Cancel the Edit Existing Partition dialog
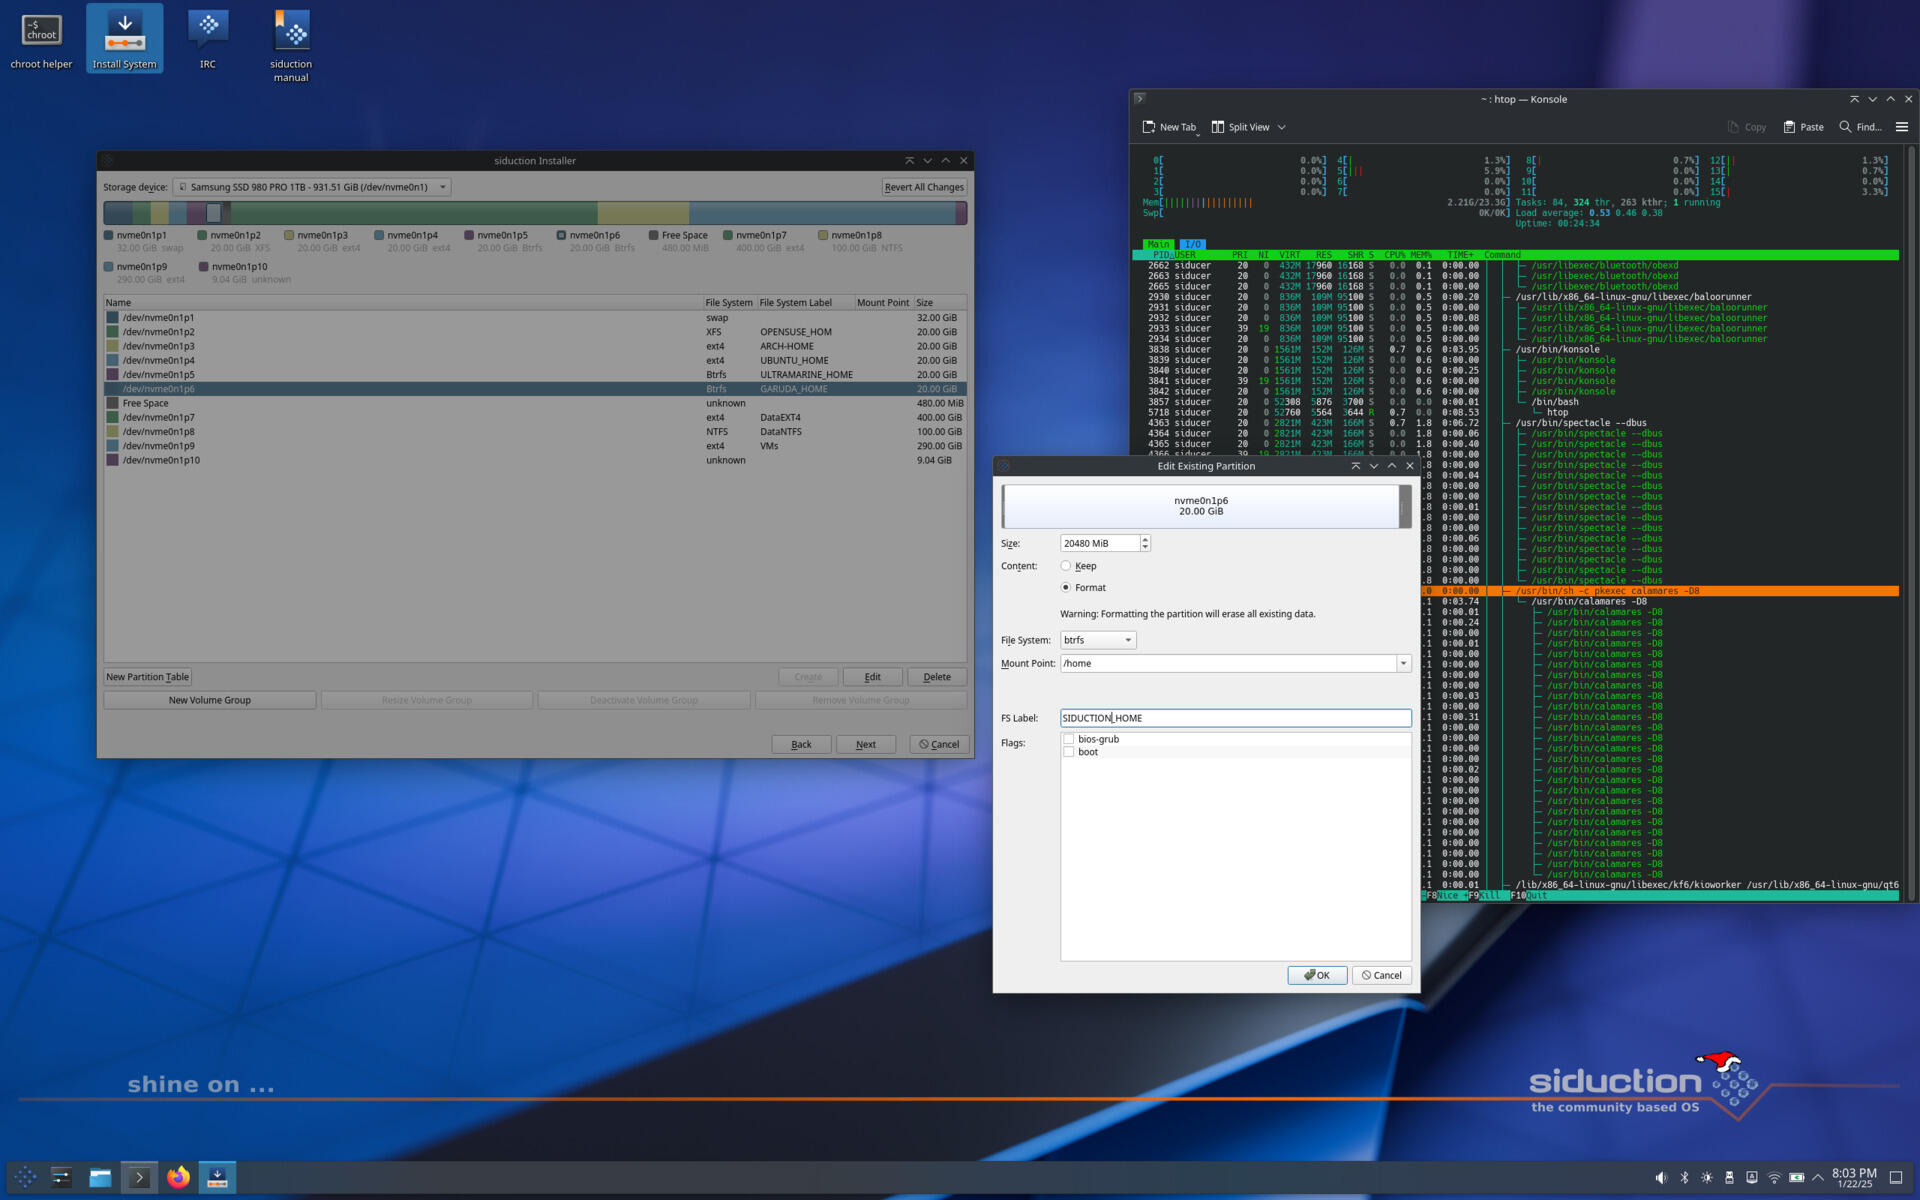 coord(1381,975)
